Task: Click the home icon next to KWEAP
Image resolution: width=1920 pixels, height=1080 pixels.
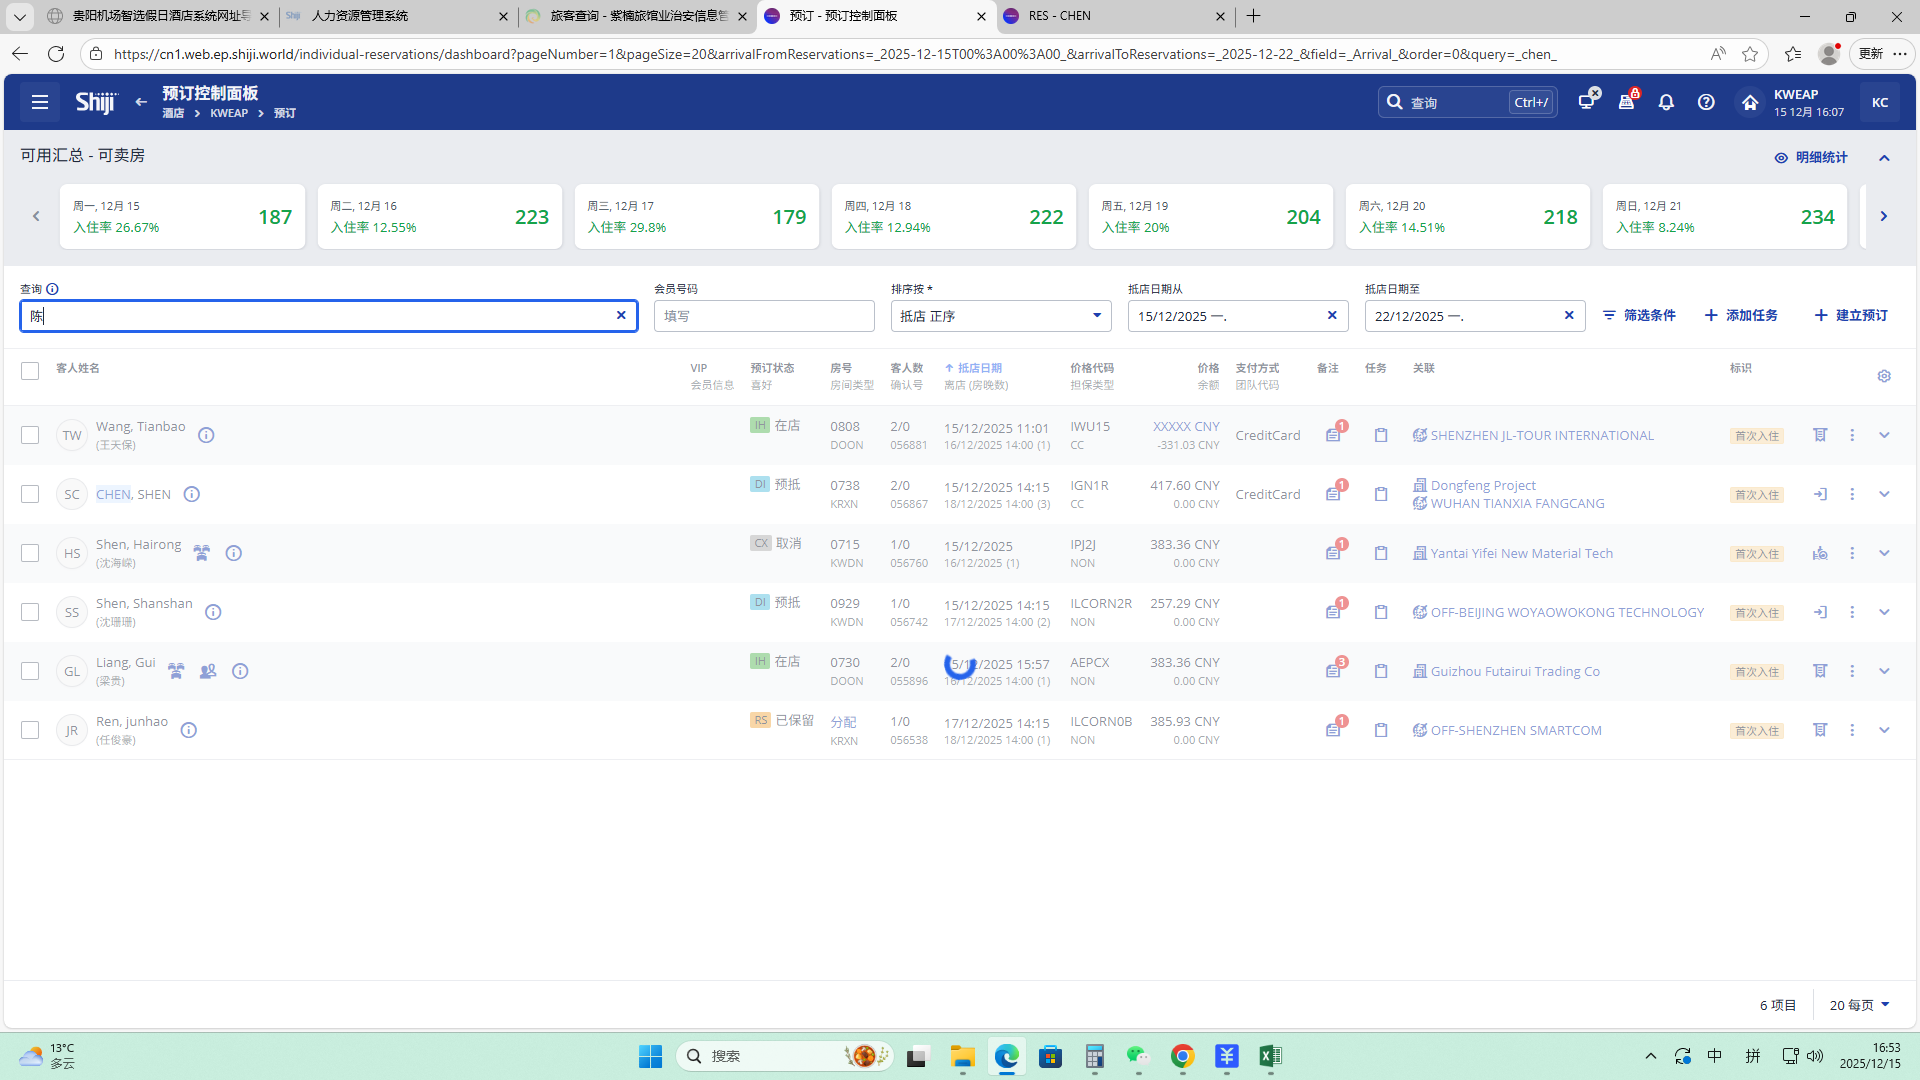Action: (x=1749, y=102)
